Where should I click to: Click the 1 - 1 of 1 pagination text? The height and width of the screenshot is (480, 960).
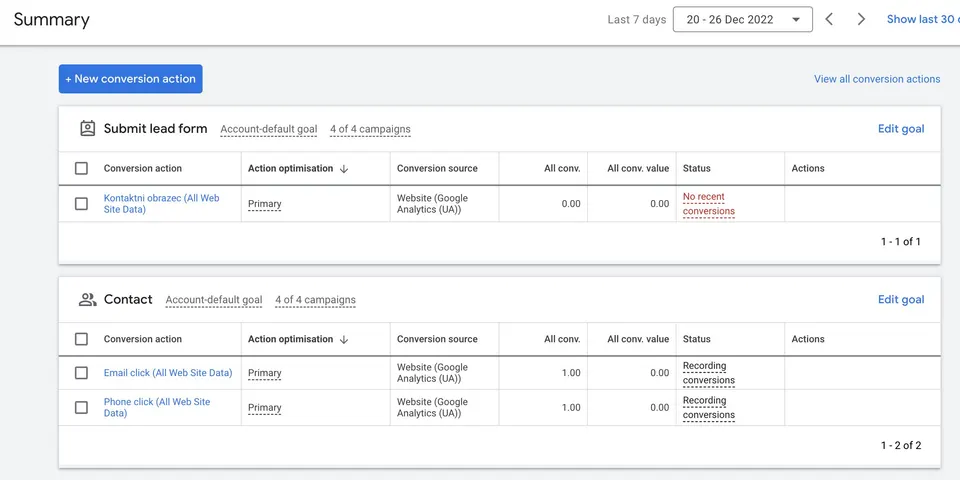(x=901, y=241)
